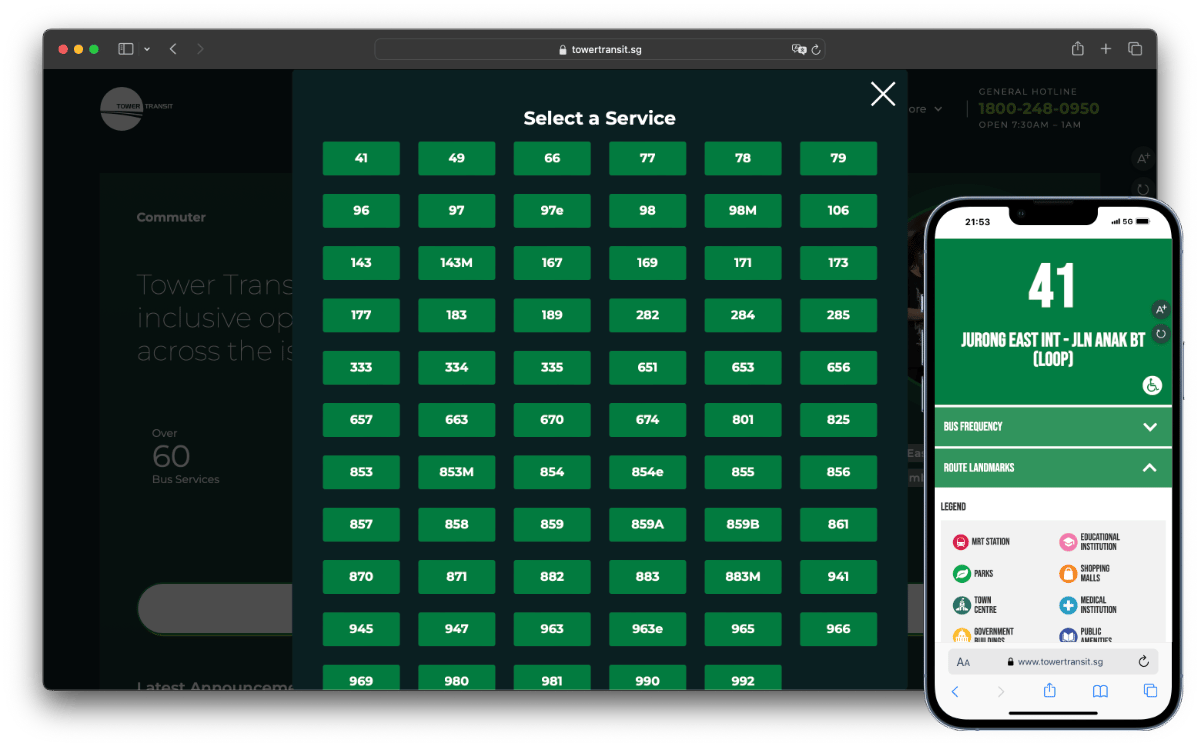Go forward in phone Safari

coord(1001,691)
